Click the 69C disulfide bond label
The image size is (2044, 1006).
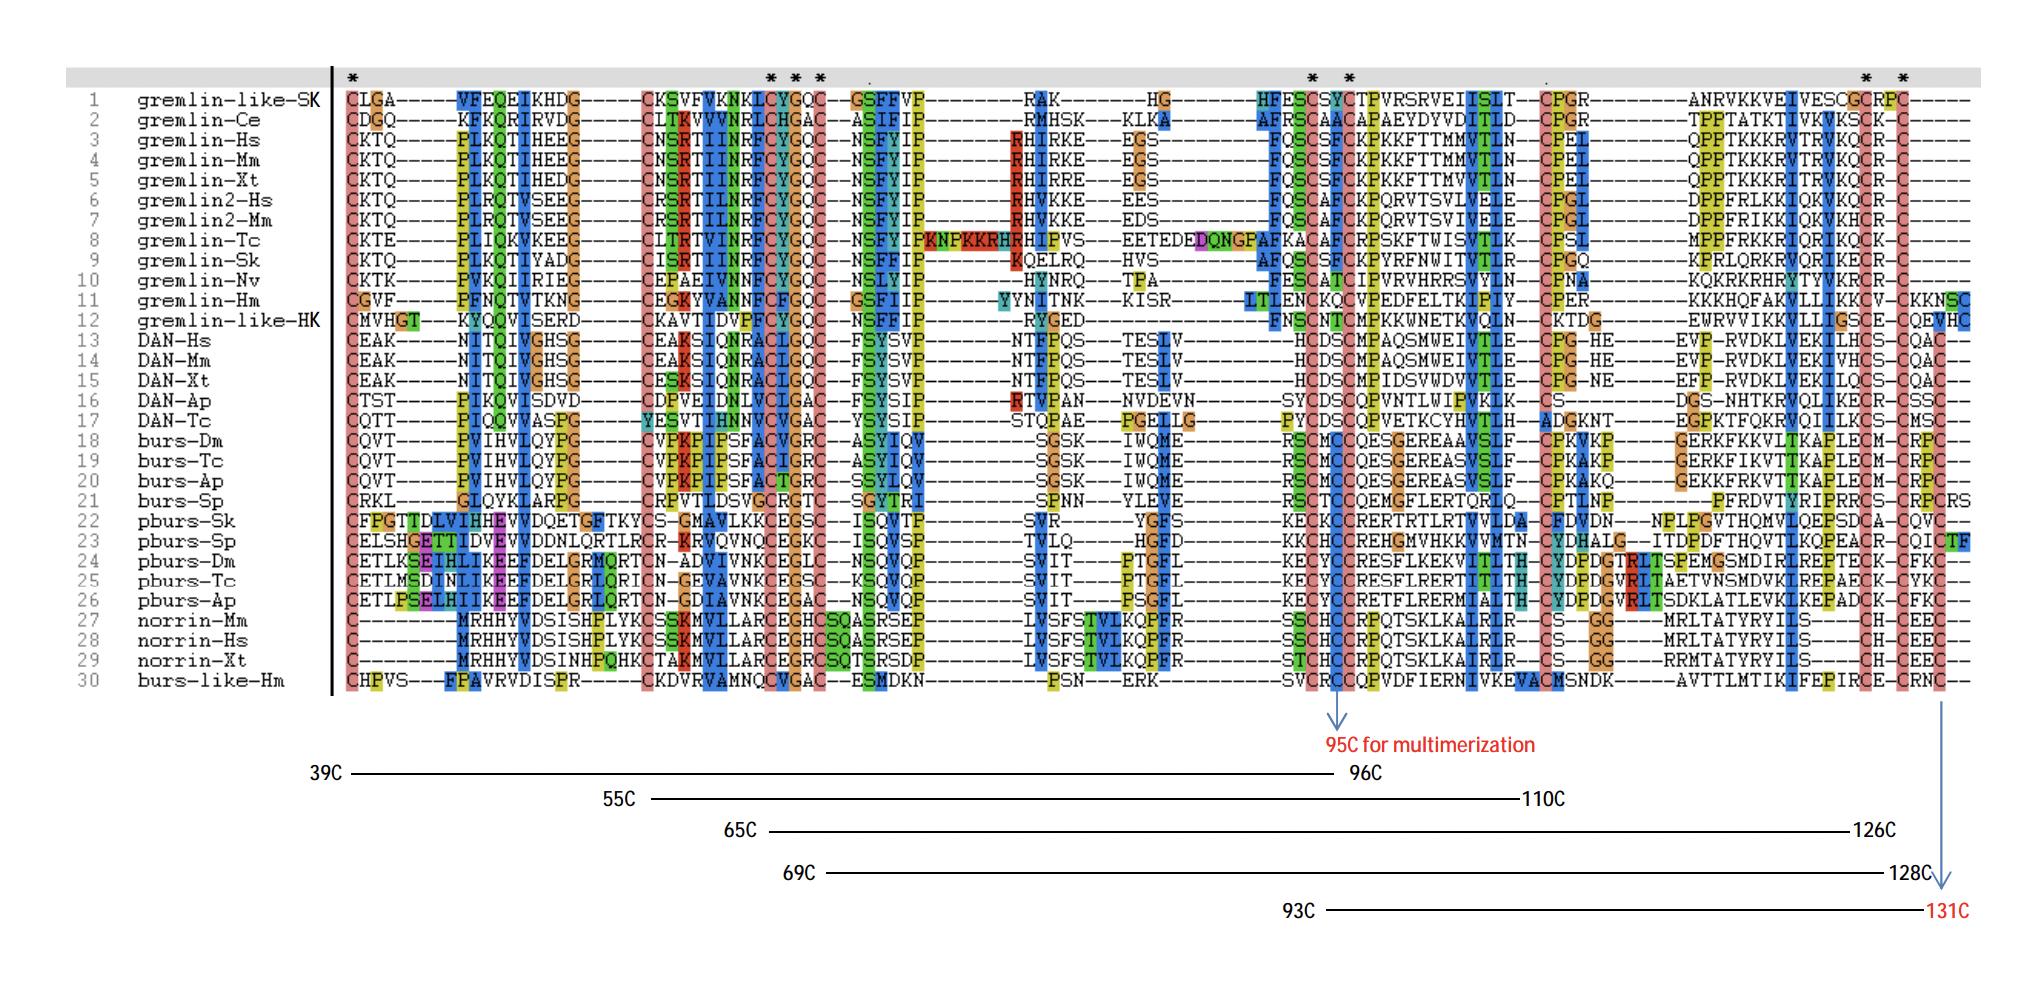point(799,873)
